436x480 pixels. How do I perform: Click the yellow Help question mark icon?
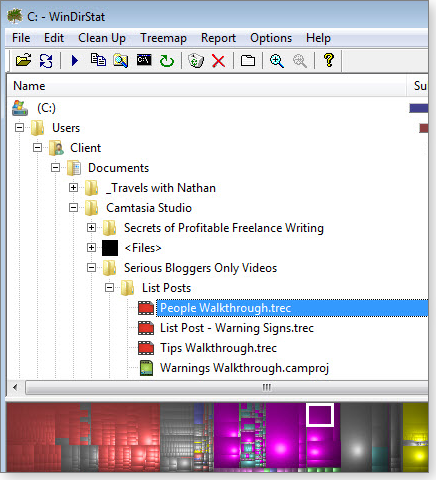click(329, 60)
